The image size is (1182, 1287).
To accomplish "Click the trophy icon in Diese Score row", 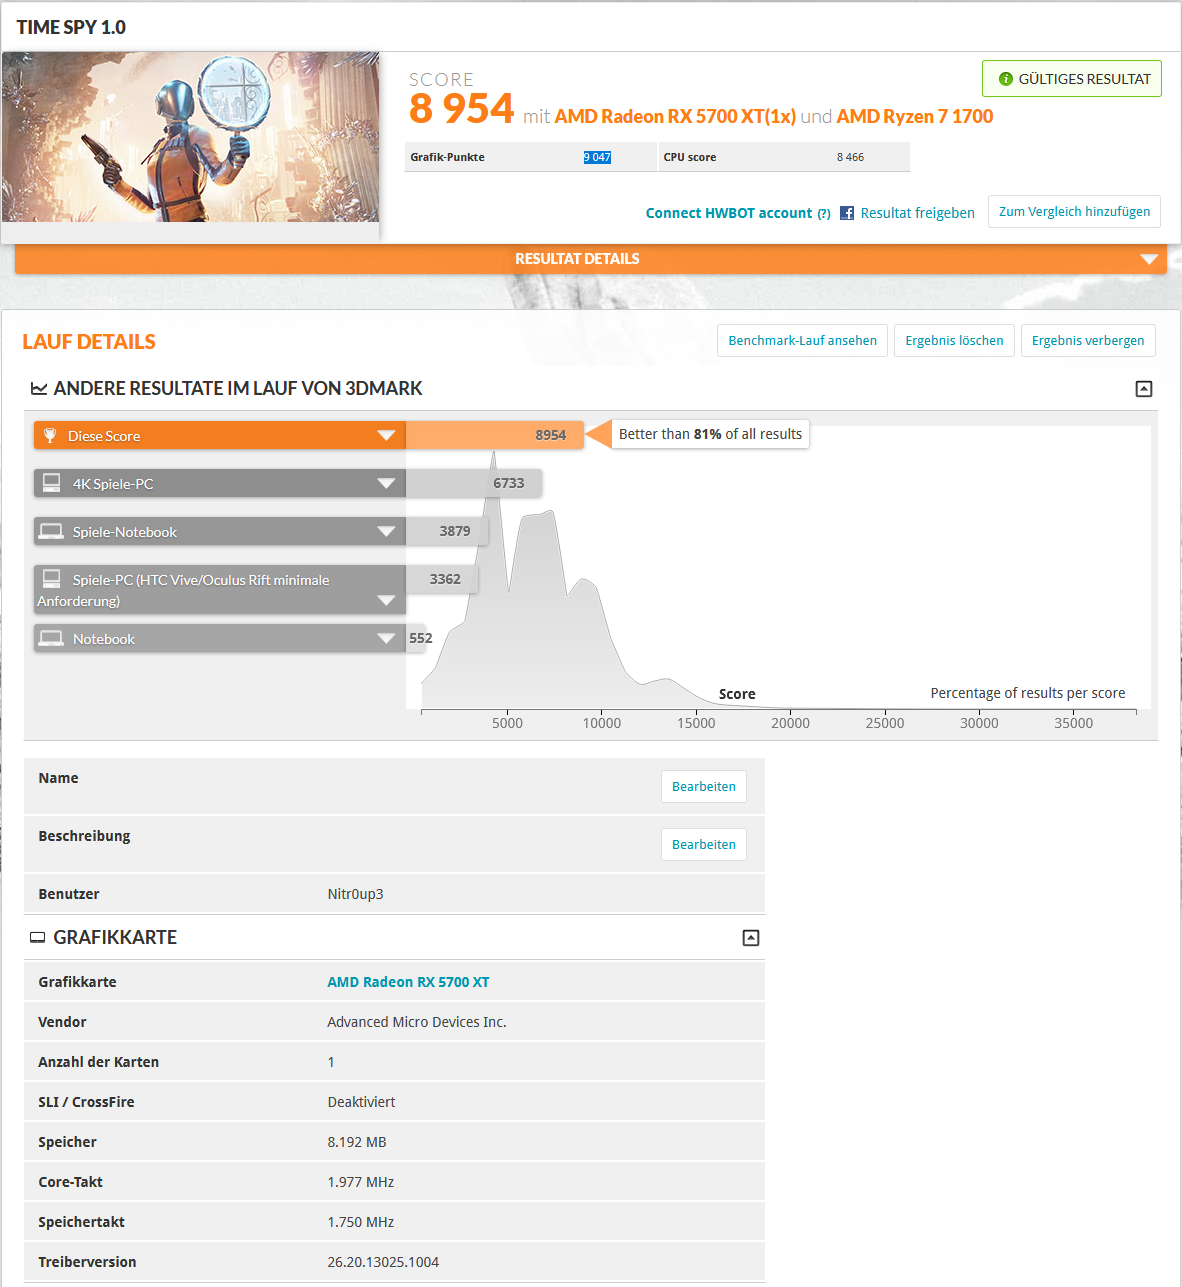I will [x=50, y=435].
